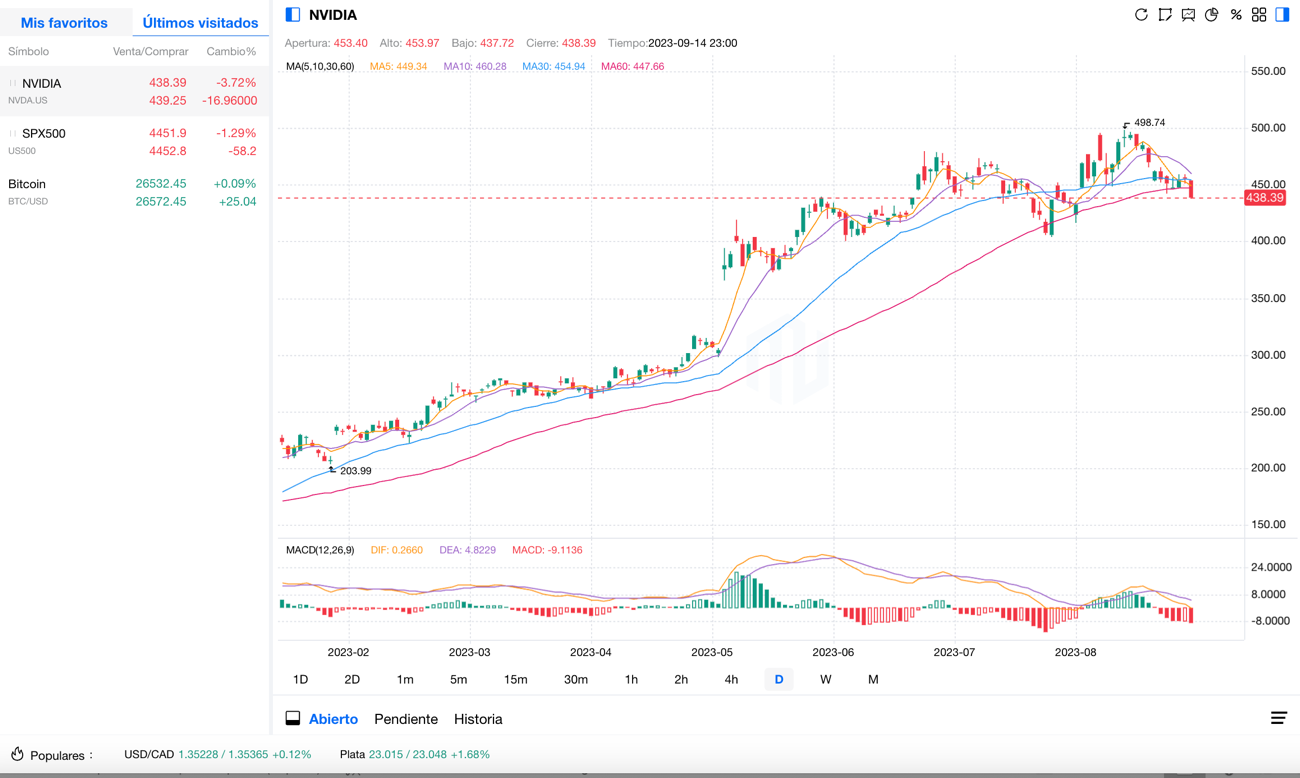Screen dimensions: 1300x778
Task: Toggle left sidebar icon beside NVIDIA title
Action: (293, 15)
